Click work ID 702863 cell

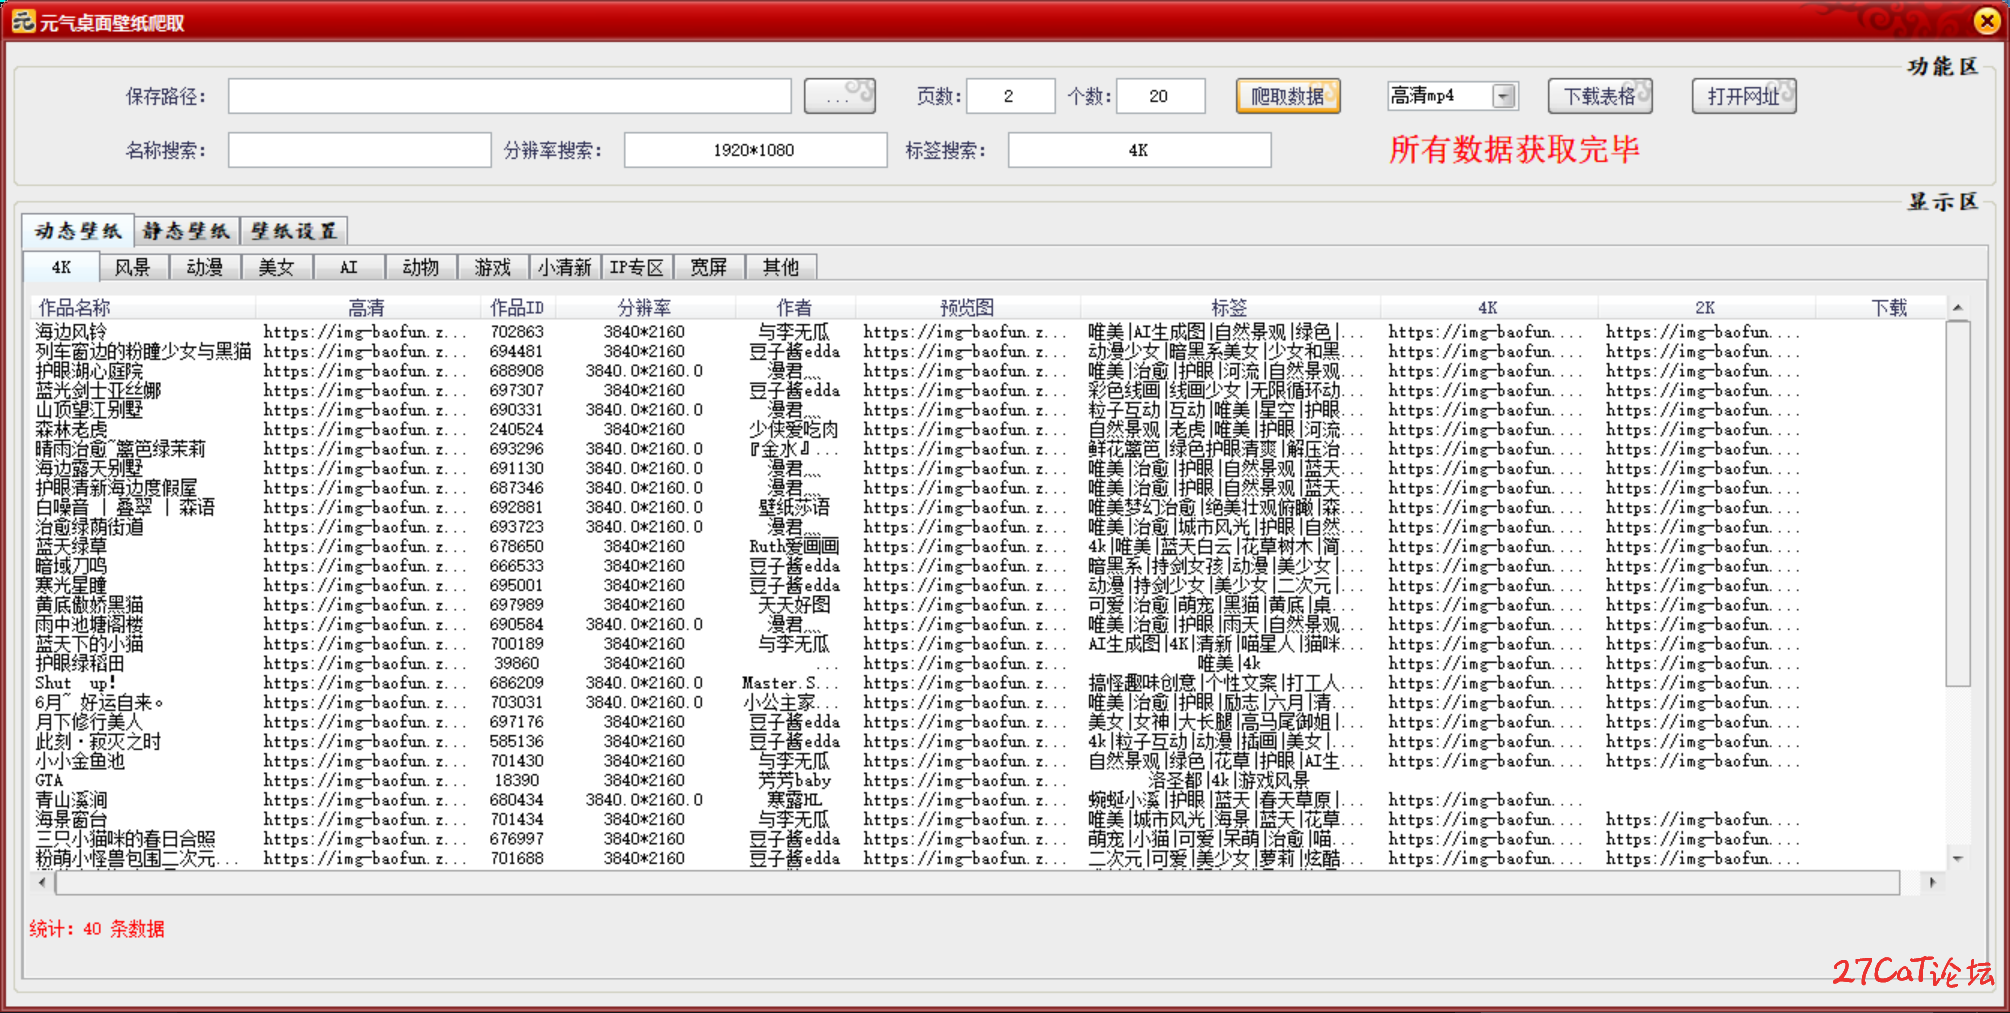pyautogui.click(x=517, y=331)
